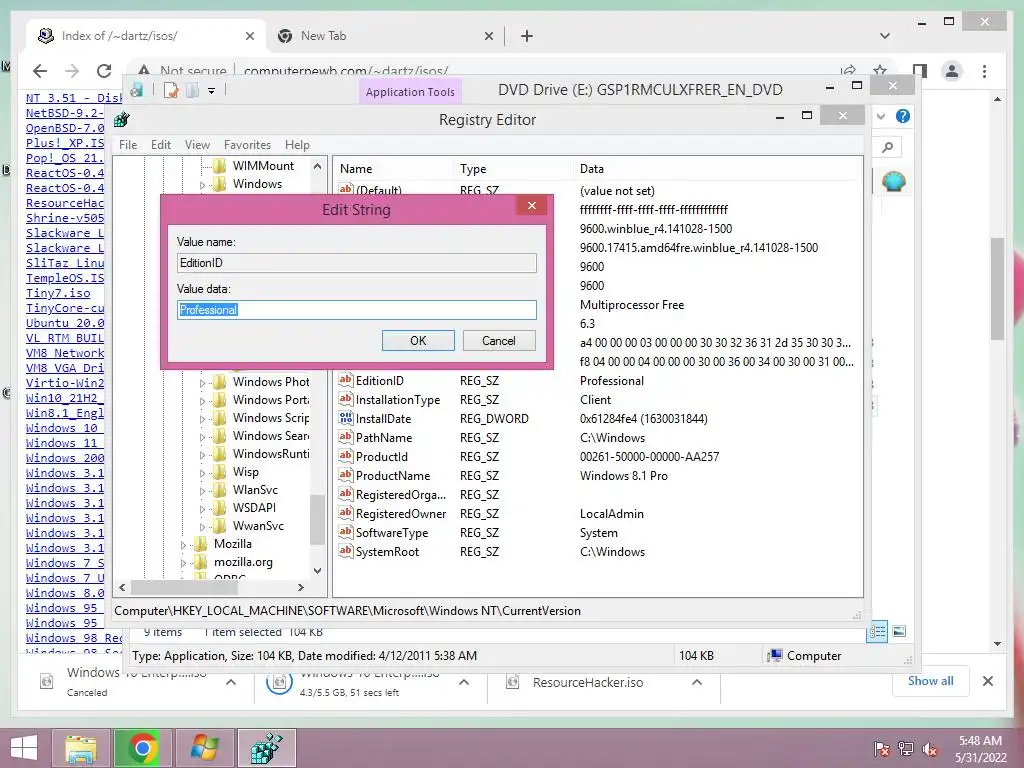Switch to the New Tab browser tab
The image size is (1024, 768).
[x=385, y=36]
